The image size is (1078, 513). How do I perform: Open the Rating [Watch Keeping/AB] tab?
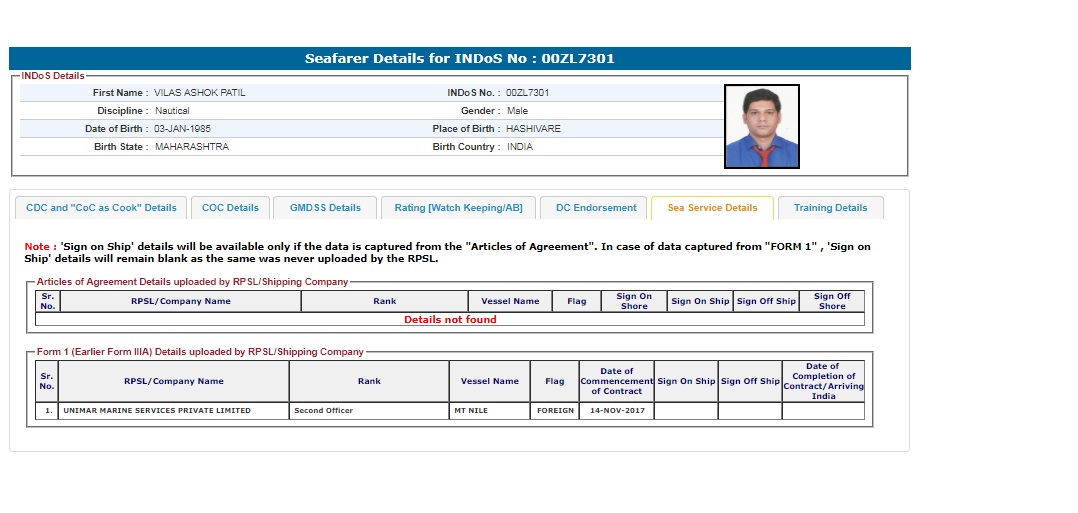tap(458, 208)
